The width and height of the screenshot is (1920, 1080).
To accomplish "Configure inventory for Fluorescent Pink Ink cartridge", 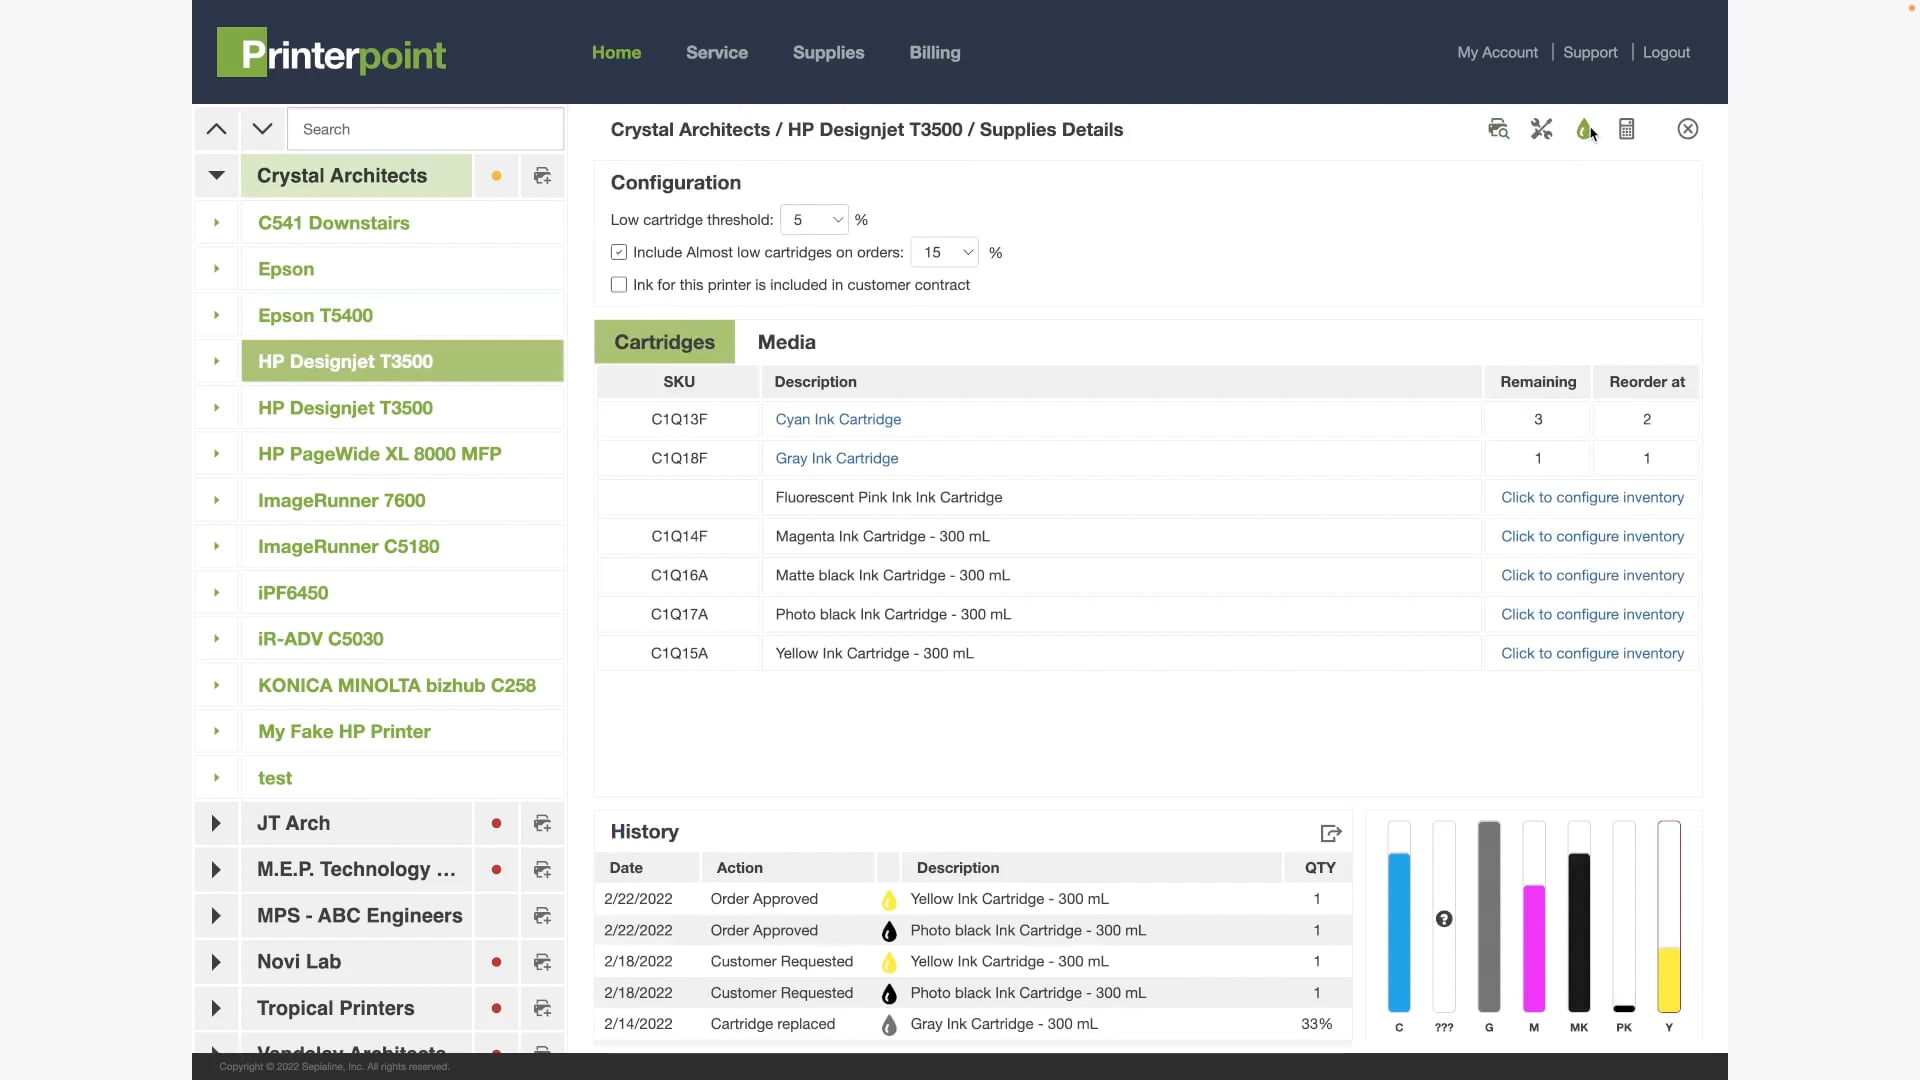I will [1592, 498].
